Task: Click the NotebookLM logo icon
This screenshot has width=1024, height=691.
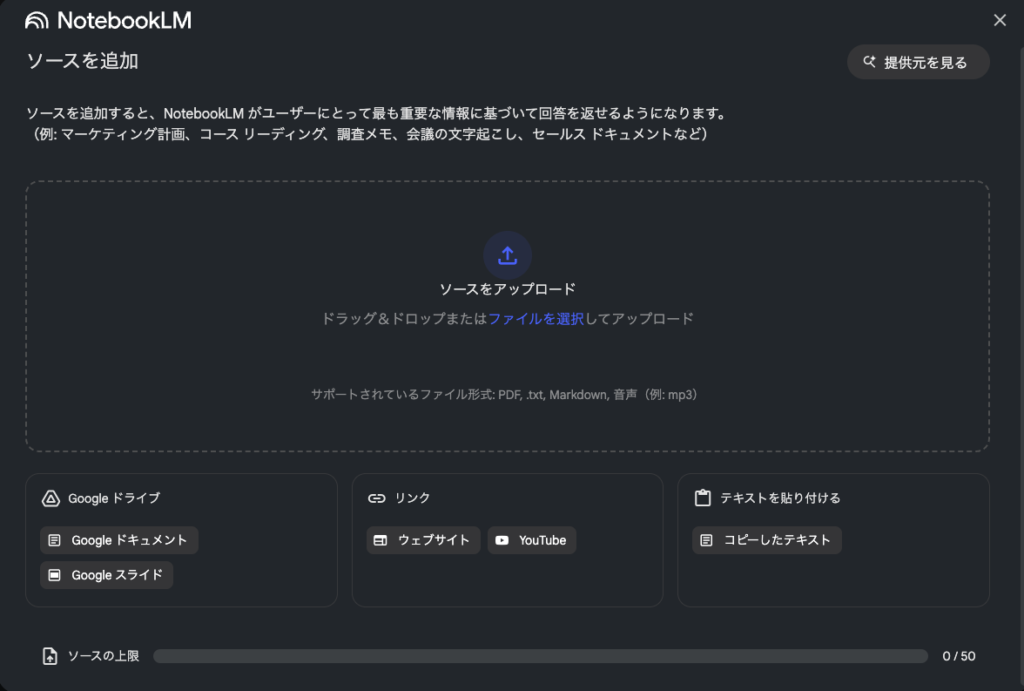Action: 37,21
